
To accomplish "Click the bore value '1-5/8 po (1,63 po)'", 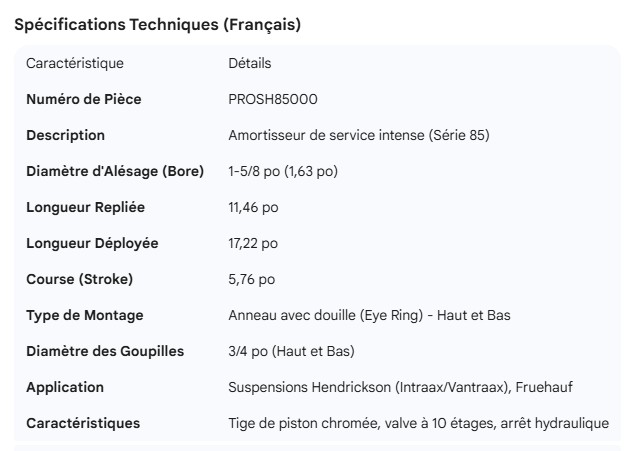I will point(283,171).
